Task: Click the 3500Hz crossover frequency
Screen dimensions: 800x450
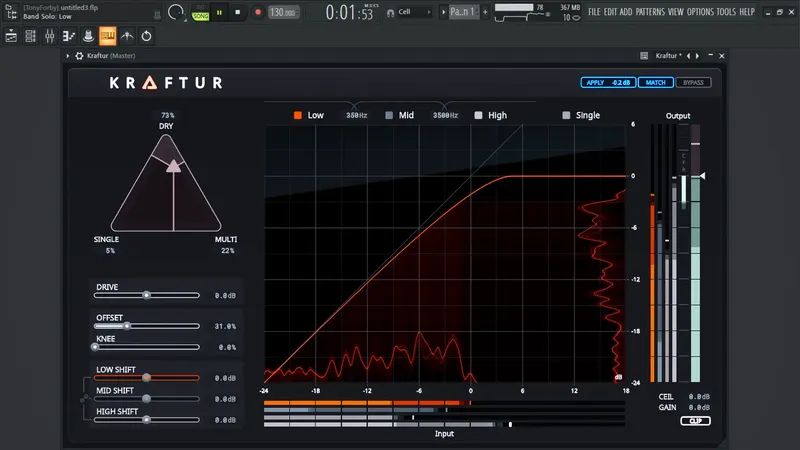Action: coord(445,115)
